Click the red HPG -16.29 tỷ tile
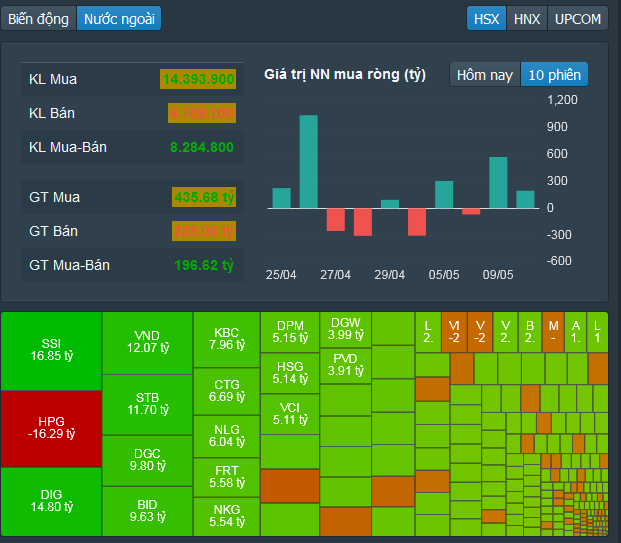 click(x=51, y=429)
